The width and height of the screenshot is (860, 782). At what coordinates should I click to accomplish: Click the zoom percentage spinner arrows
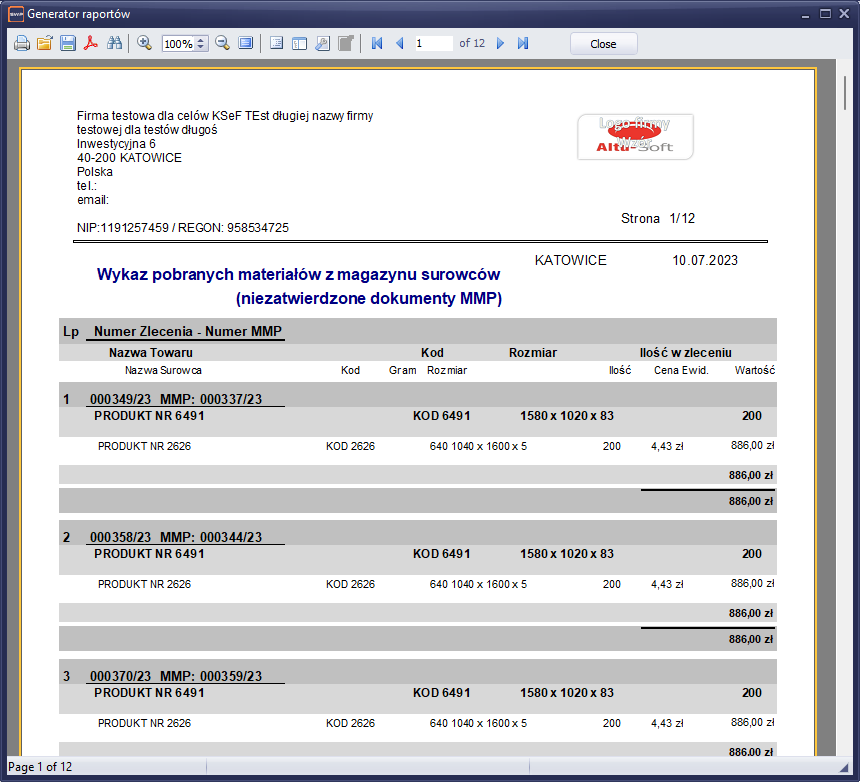tap(201, 44)
